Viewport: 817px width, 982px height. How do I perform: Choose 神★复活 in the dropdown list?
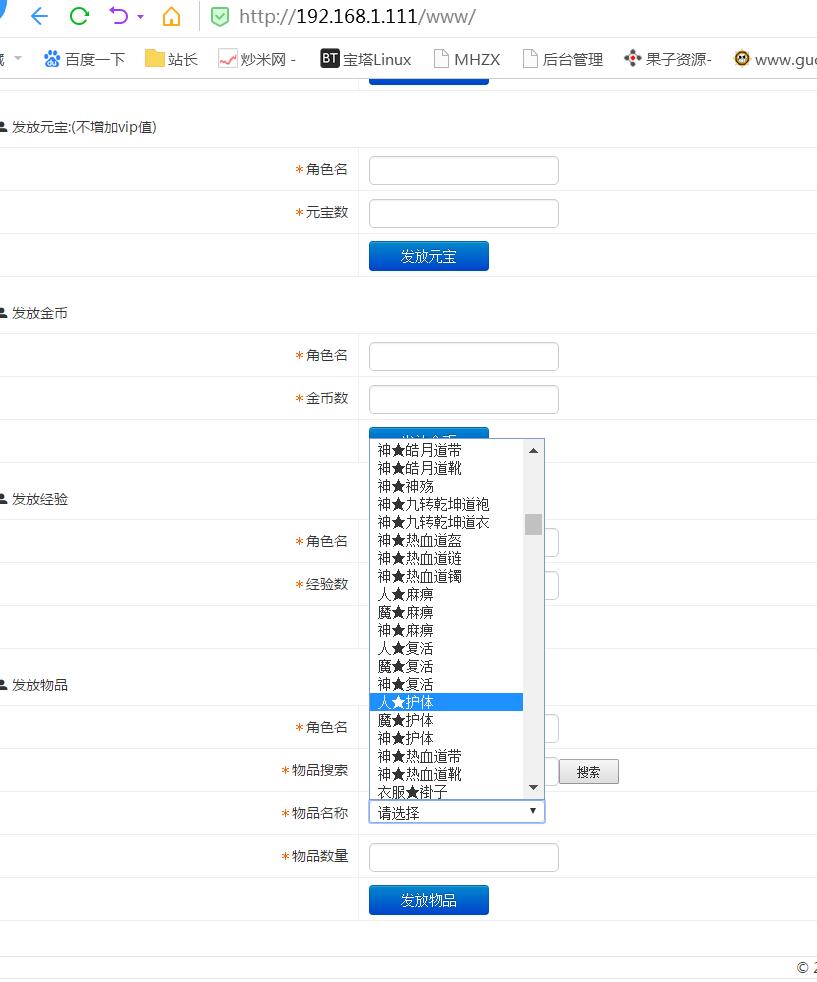point(446,684)
